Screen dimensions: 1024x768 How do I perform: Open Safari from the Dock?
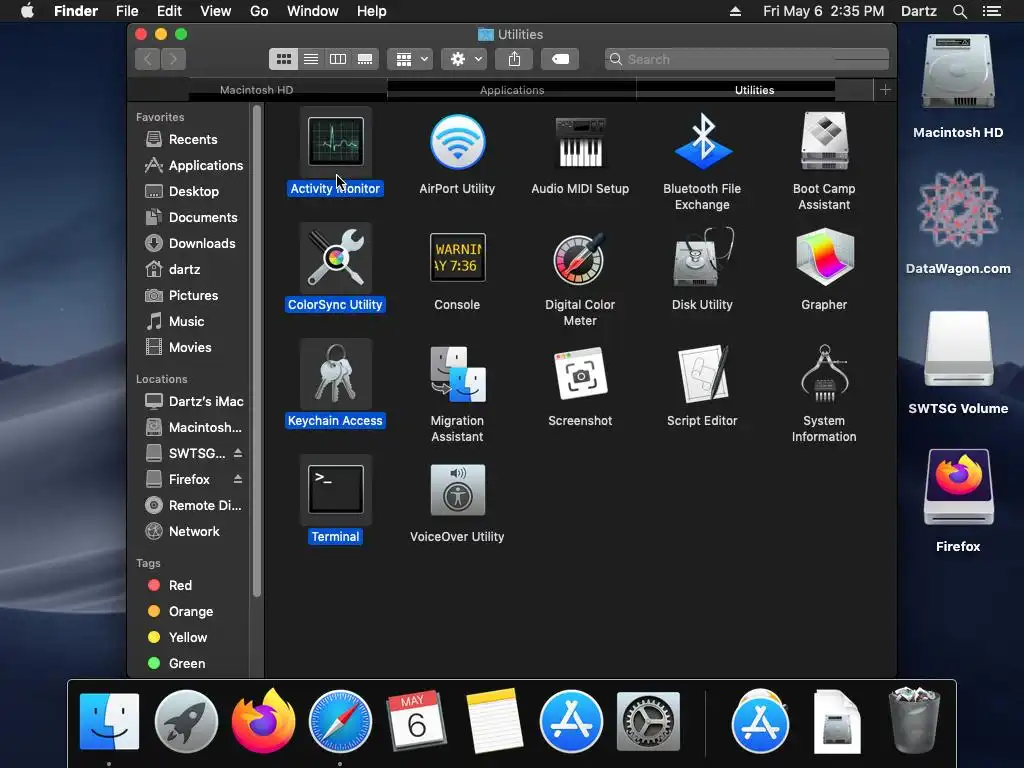[340, 722]
